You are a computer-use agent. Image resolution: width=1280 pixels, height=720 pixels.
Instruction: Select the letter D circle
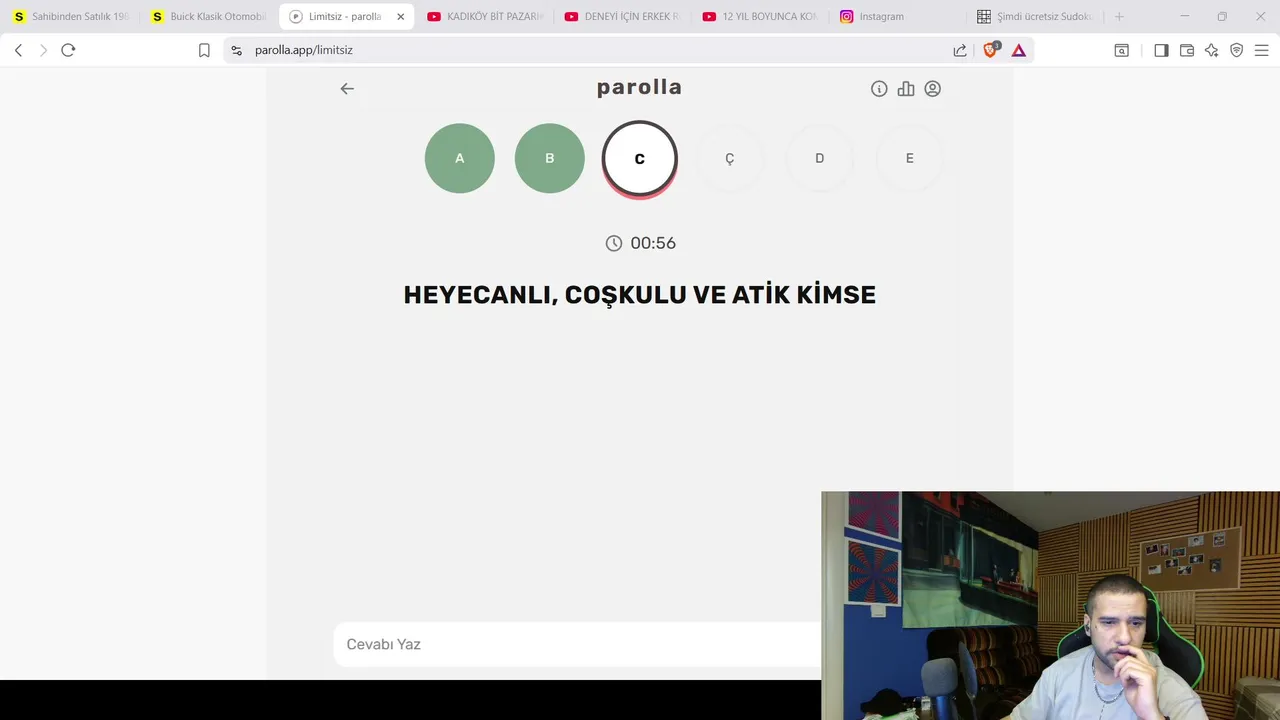[x=820, y=158]
